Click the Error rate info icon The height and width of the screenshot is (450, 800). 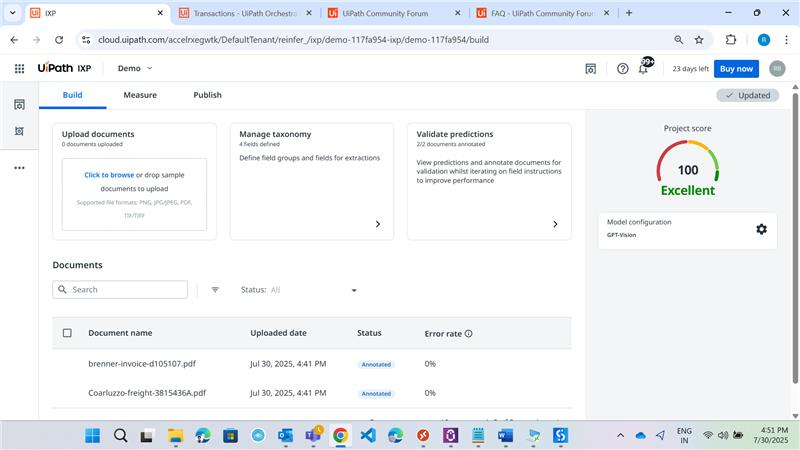point(468,333)
